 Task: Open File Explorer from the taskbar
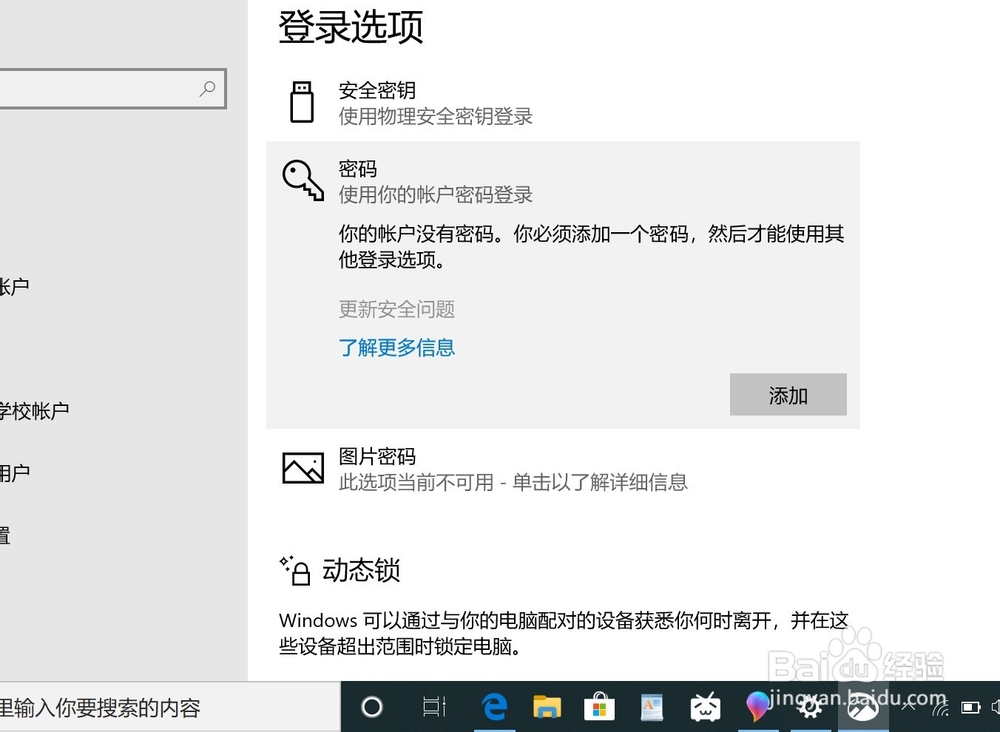pos(547,707)
